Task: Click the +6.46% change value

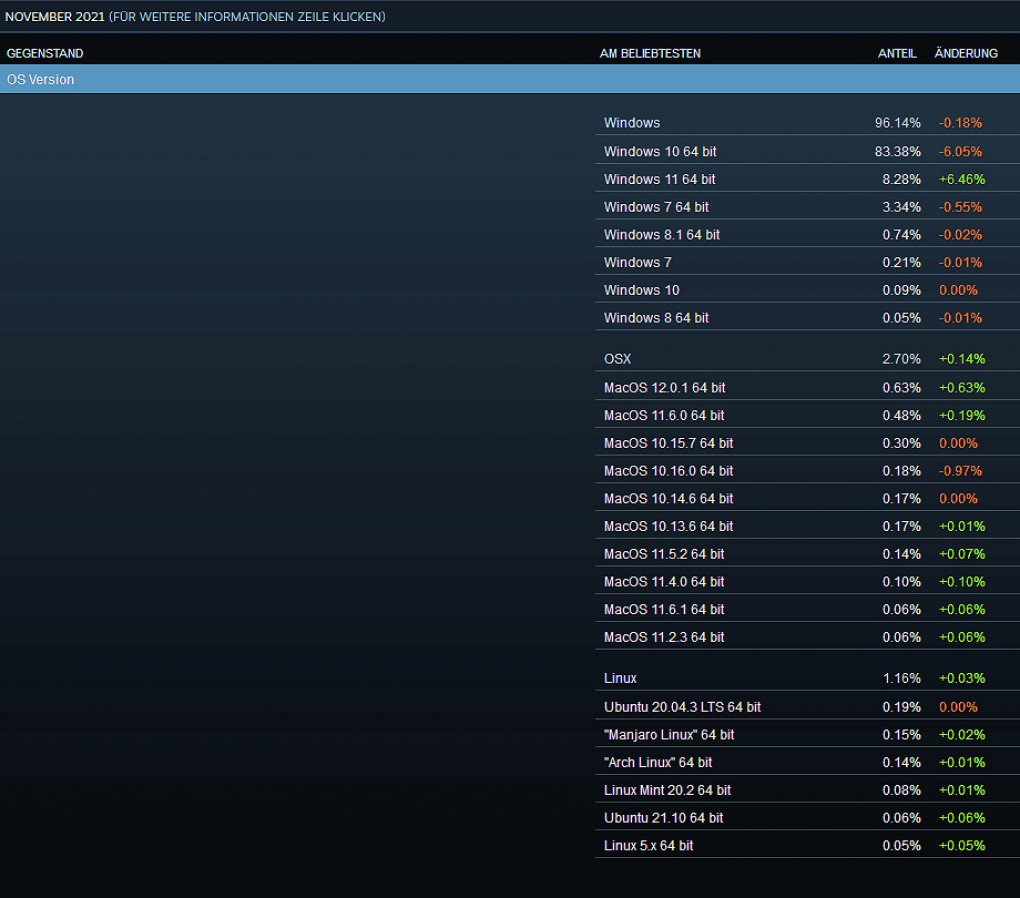Action: [962, 179]
